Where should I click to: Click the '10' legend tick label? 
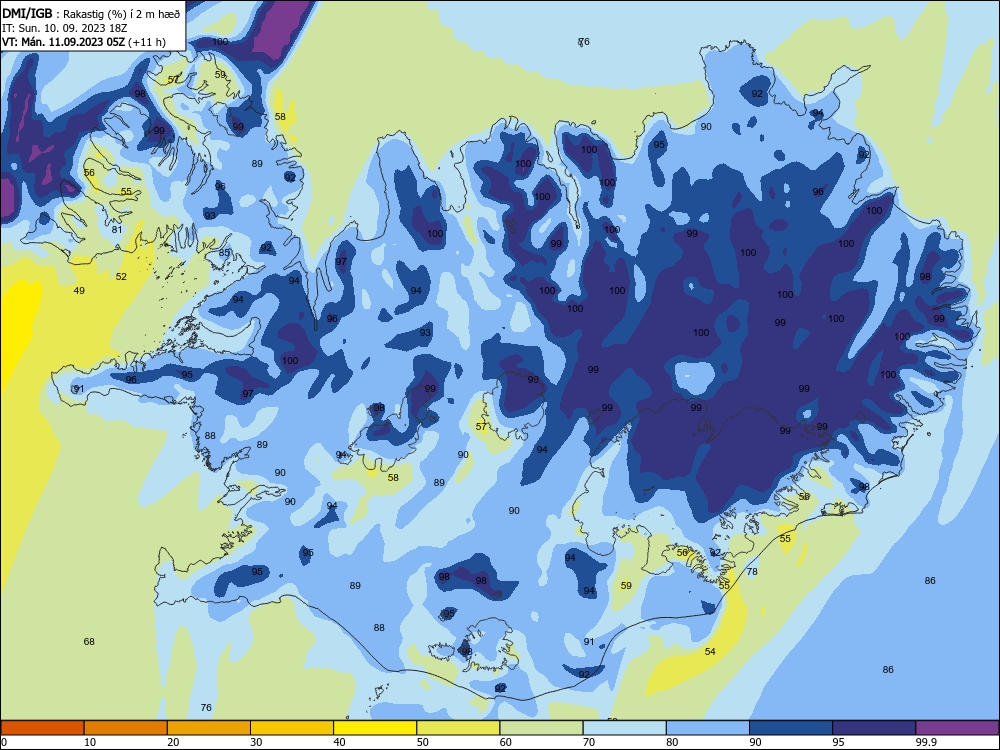(x=90, y=742)
